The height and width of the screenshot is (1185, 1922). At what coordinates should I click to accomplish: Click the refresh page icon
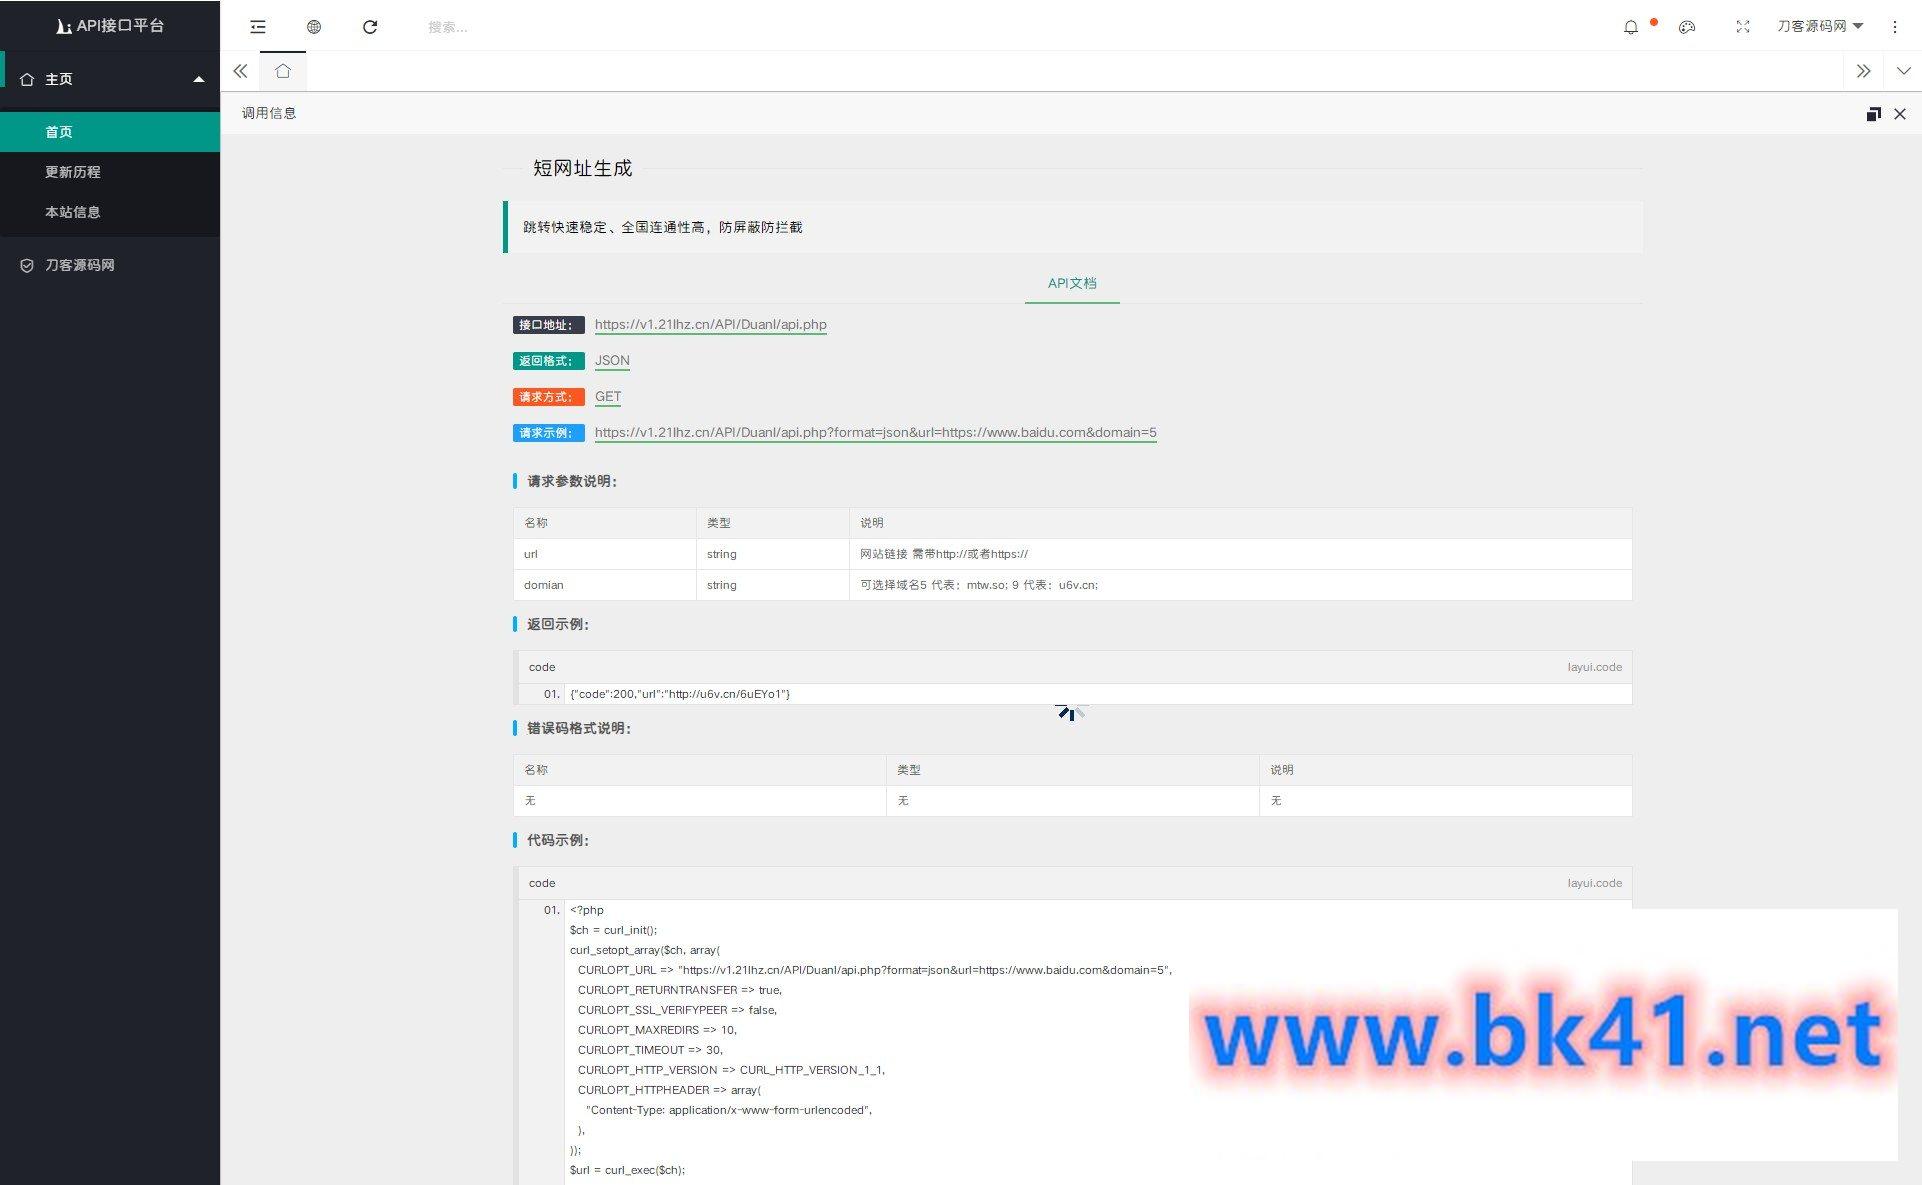[x=370, y=27]
